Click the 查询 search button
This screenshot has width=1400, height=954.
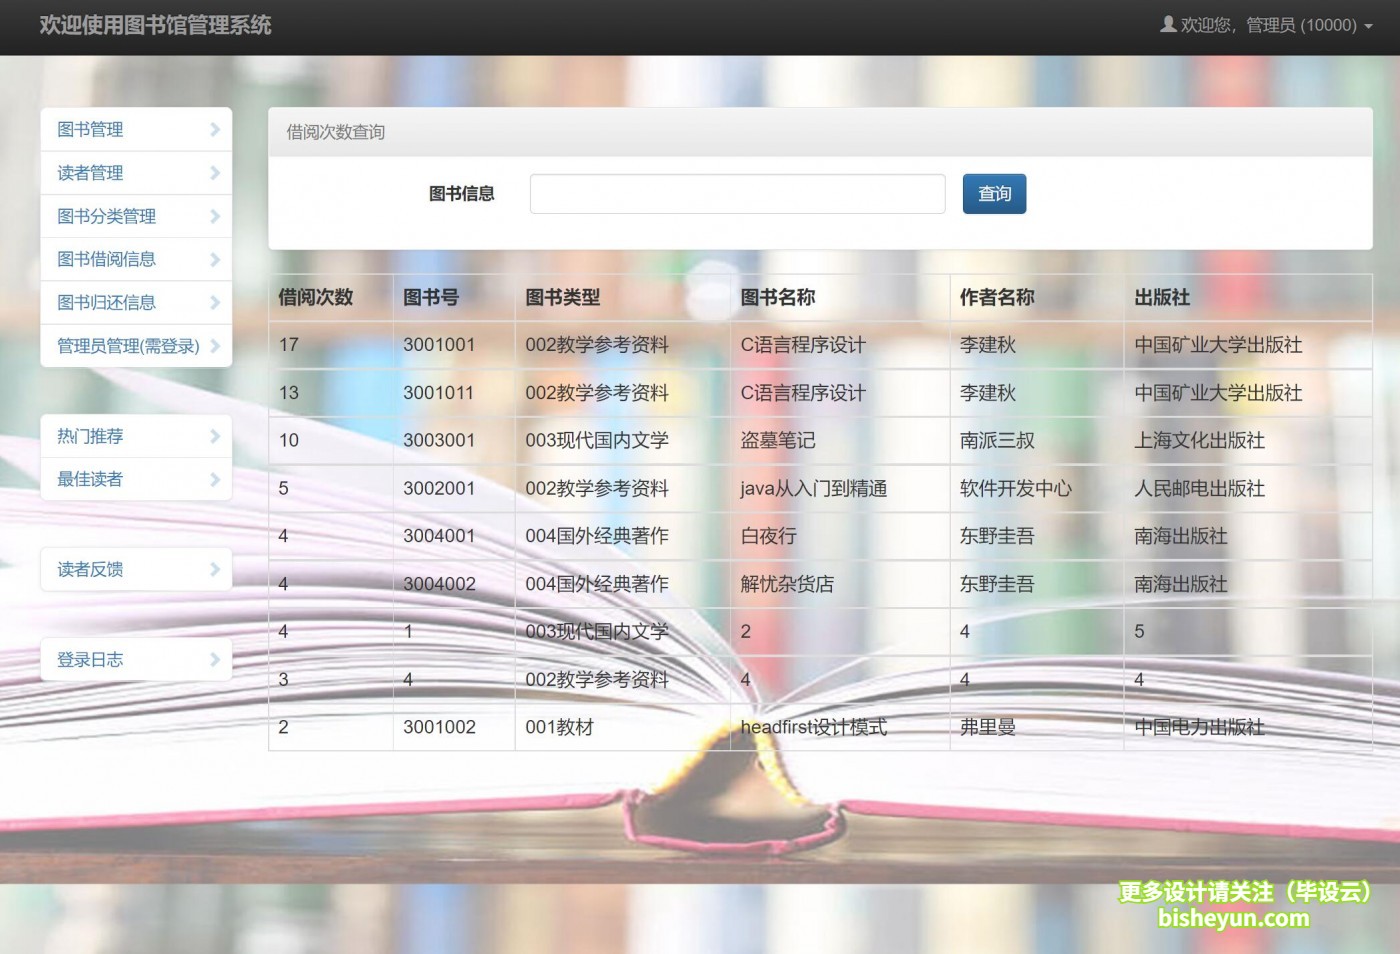click(x=994, y=194)
